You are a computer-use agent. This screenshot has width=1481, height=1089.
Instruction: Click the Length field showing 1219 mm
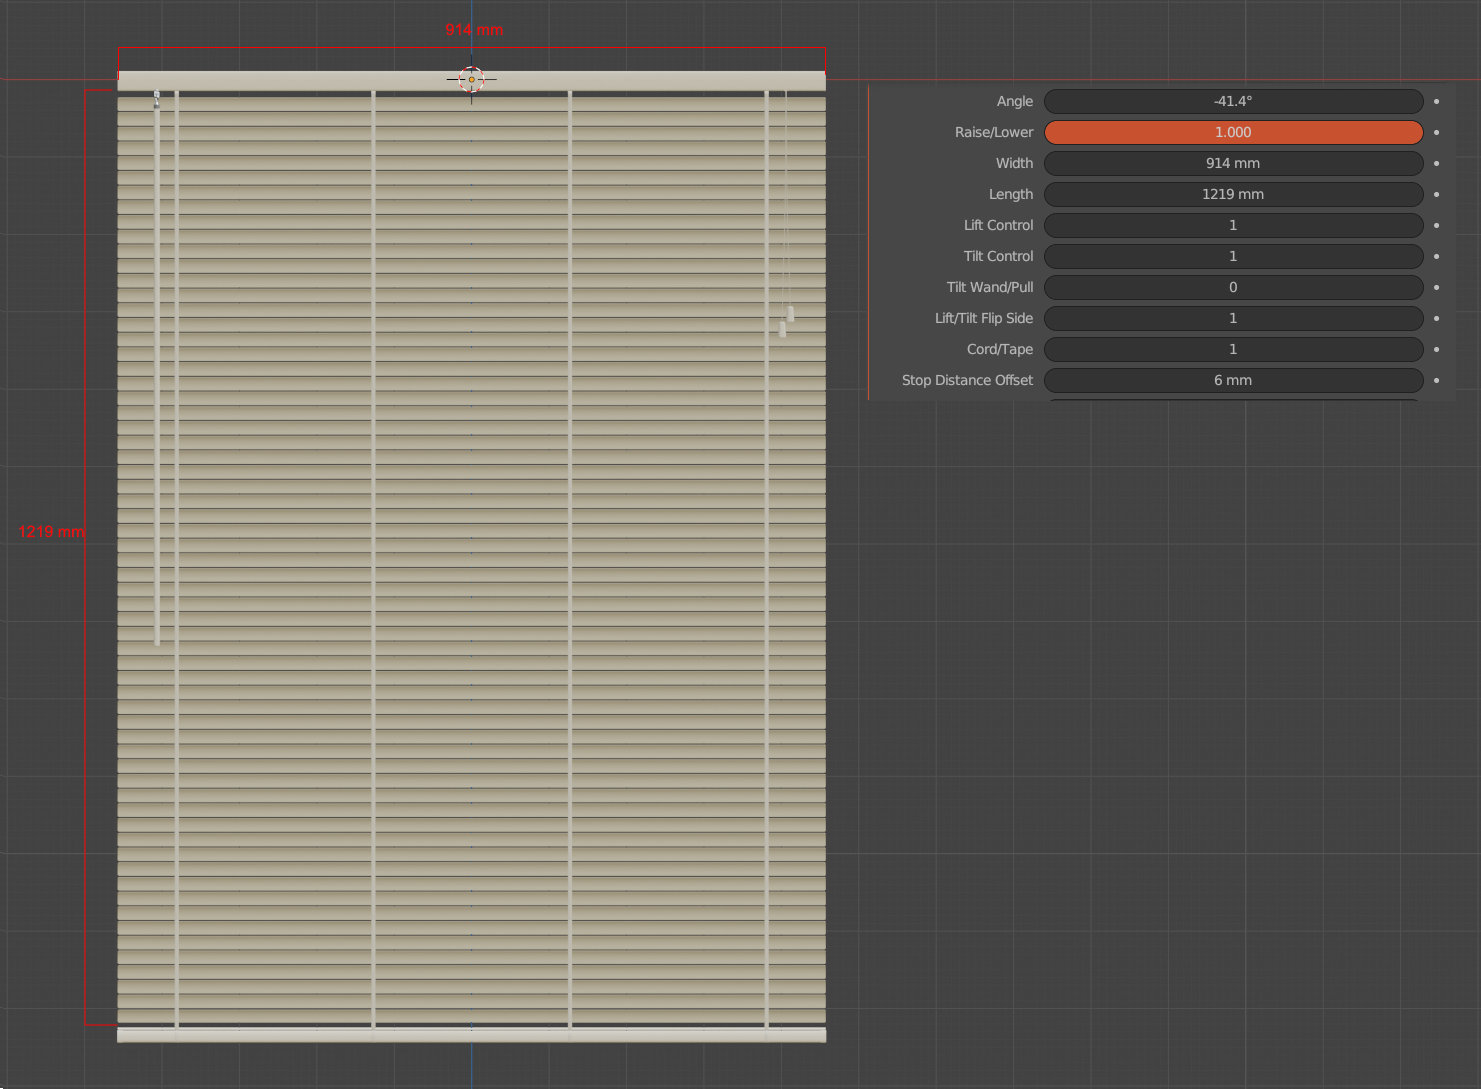pos(1233,194)
